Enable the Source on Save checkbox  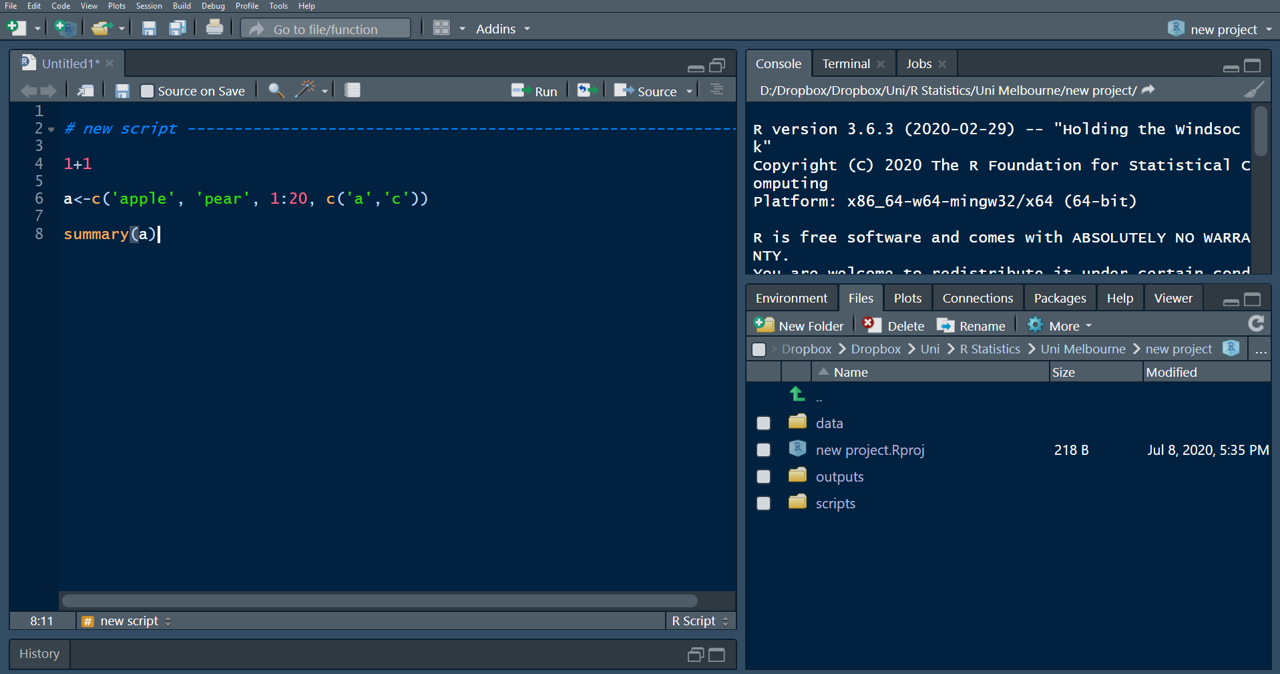tap(147, 91)
